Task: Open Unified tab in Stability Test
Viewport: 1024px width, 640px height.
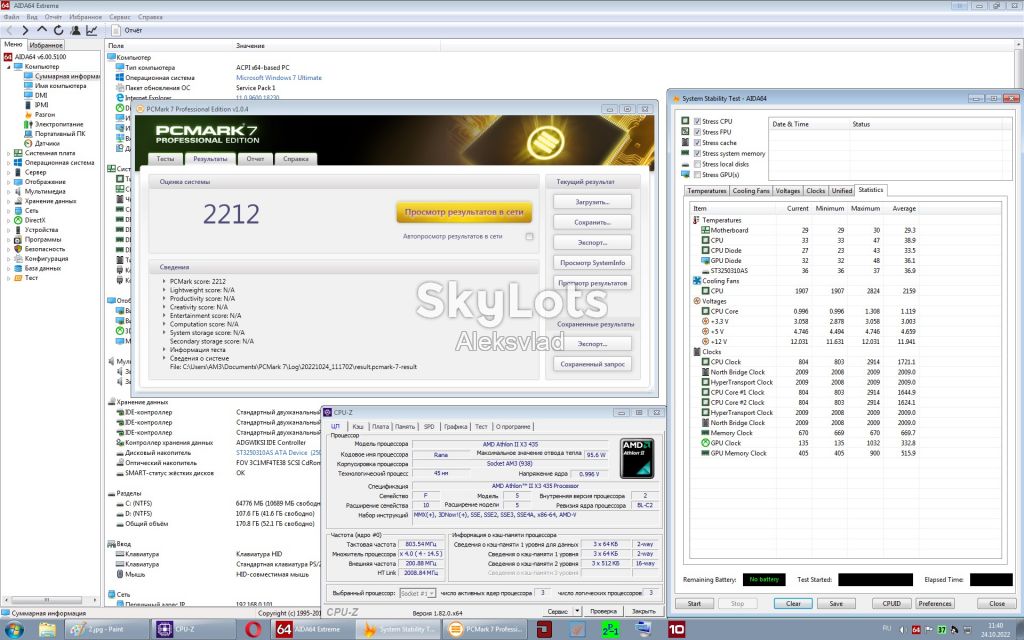Action: point(842,191)
